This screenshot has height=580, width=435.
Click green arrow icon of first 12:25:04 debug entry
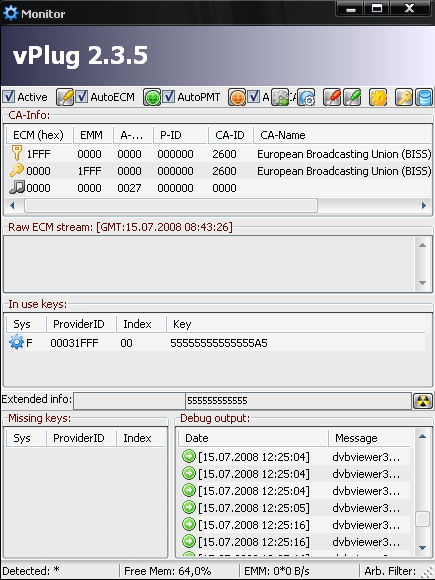coord(189,456)
